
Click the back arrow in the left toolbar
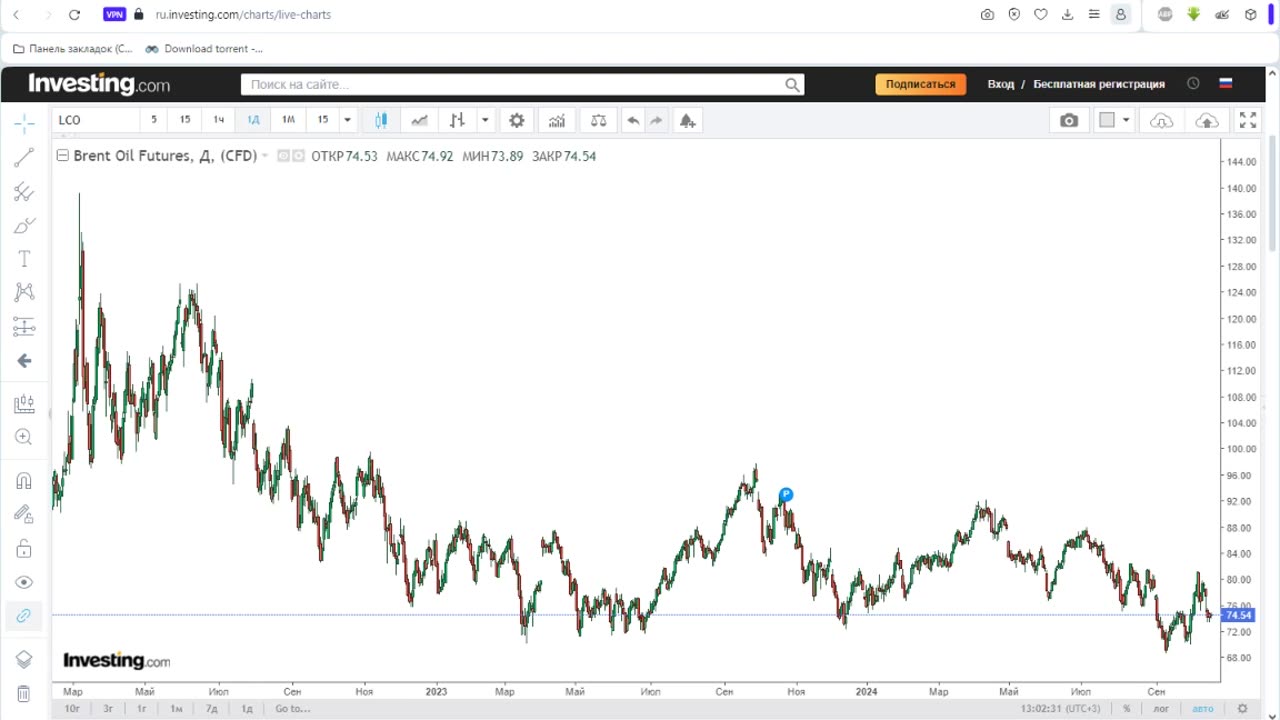24,360
